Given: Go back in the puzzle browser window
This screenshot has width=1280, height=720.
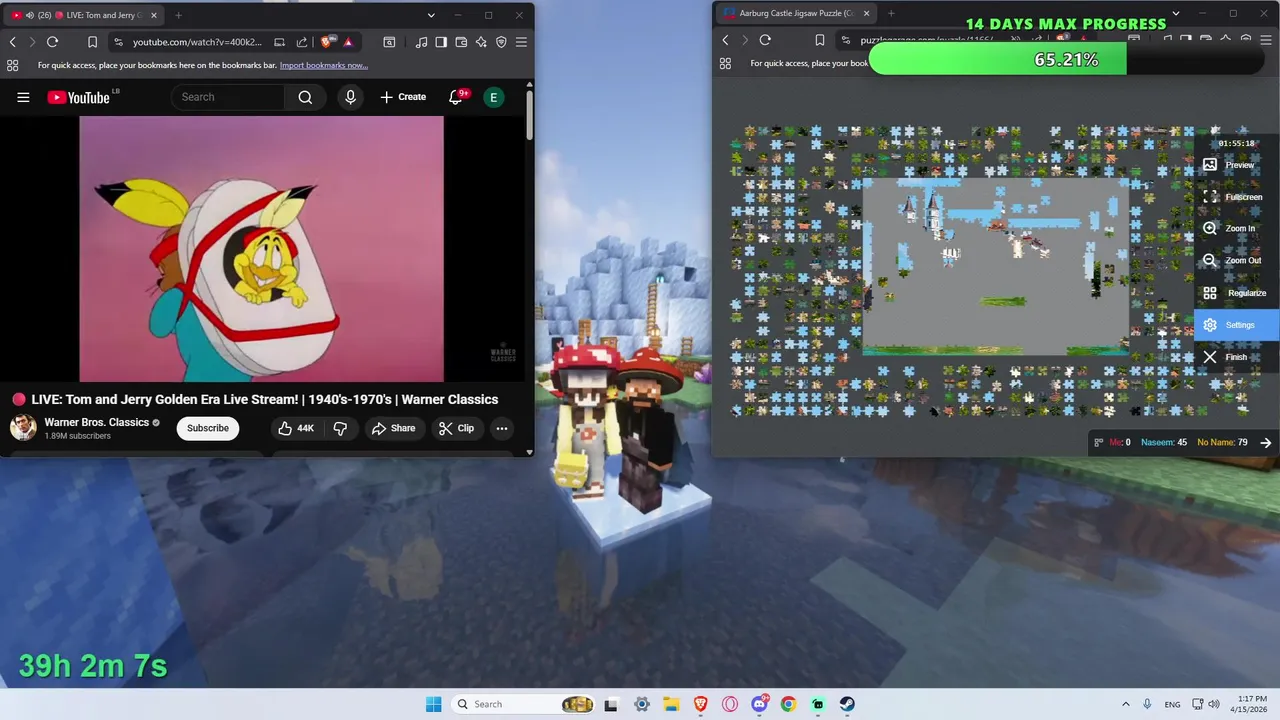Looking at the screenshot, I should pos(725,40).
